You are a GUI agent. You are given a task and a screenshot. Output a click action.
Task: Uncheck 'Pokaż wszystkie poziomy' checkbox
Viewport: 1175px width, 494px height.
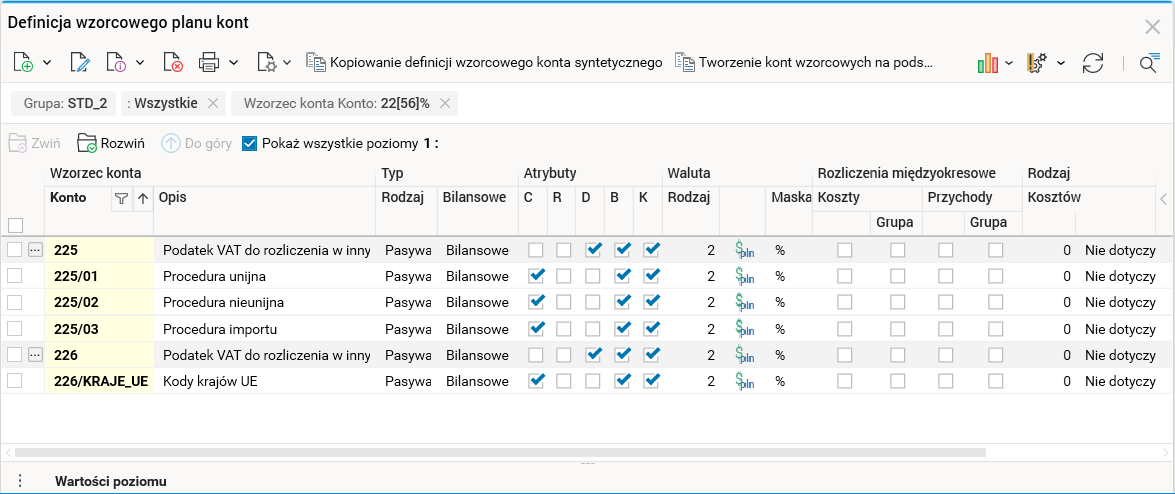tap(250, 143)
